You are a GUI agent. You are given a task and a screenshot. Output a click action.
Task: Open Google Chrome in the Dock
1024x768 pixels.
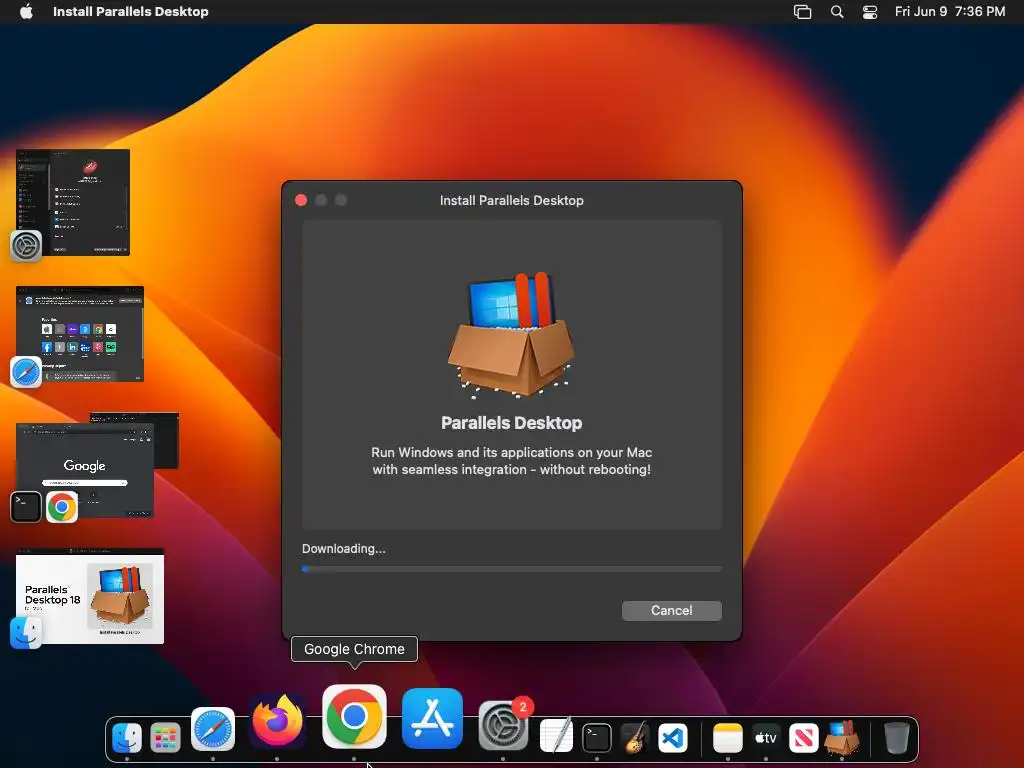[x=354, y=716]
